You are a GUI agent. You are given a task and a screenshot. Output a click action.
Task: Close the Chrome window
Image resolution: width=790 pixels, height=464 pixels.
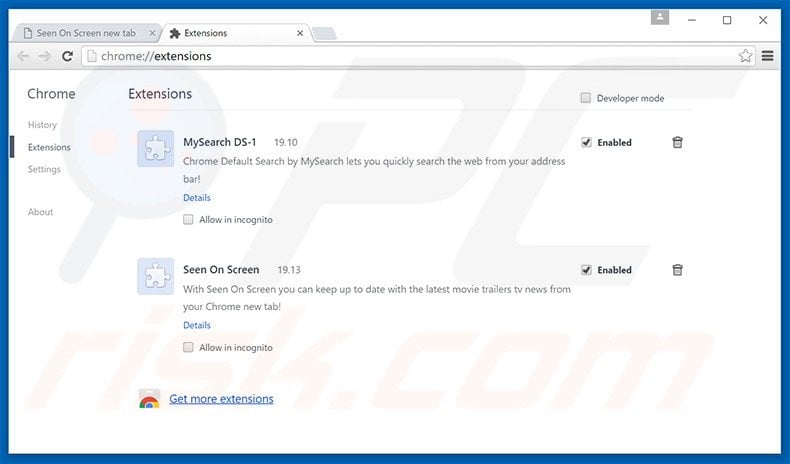(763, 20)
